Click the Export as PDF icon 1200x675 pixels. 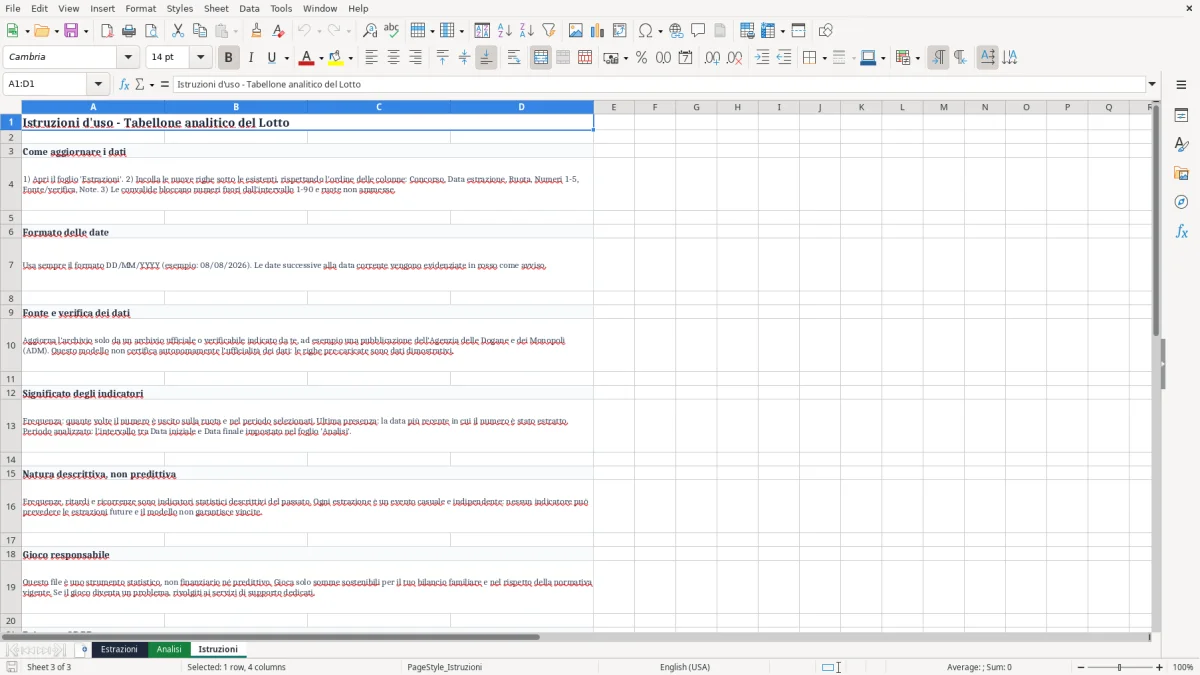[x=107, y=31]
